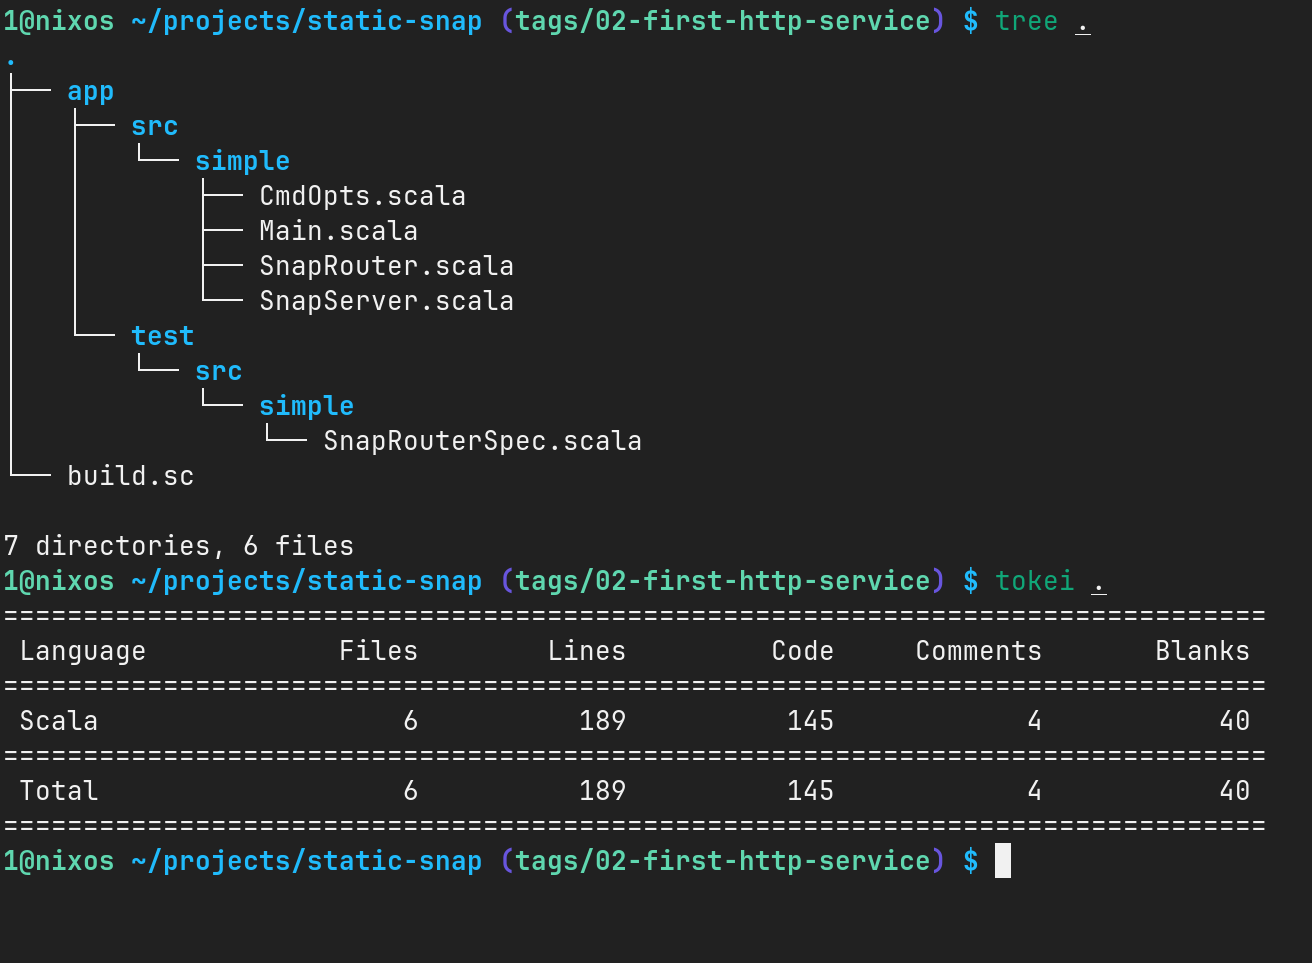Click the Comments column header
The height and width of the screenshot is (963, 1312).
point(978,651)
